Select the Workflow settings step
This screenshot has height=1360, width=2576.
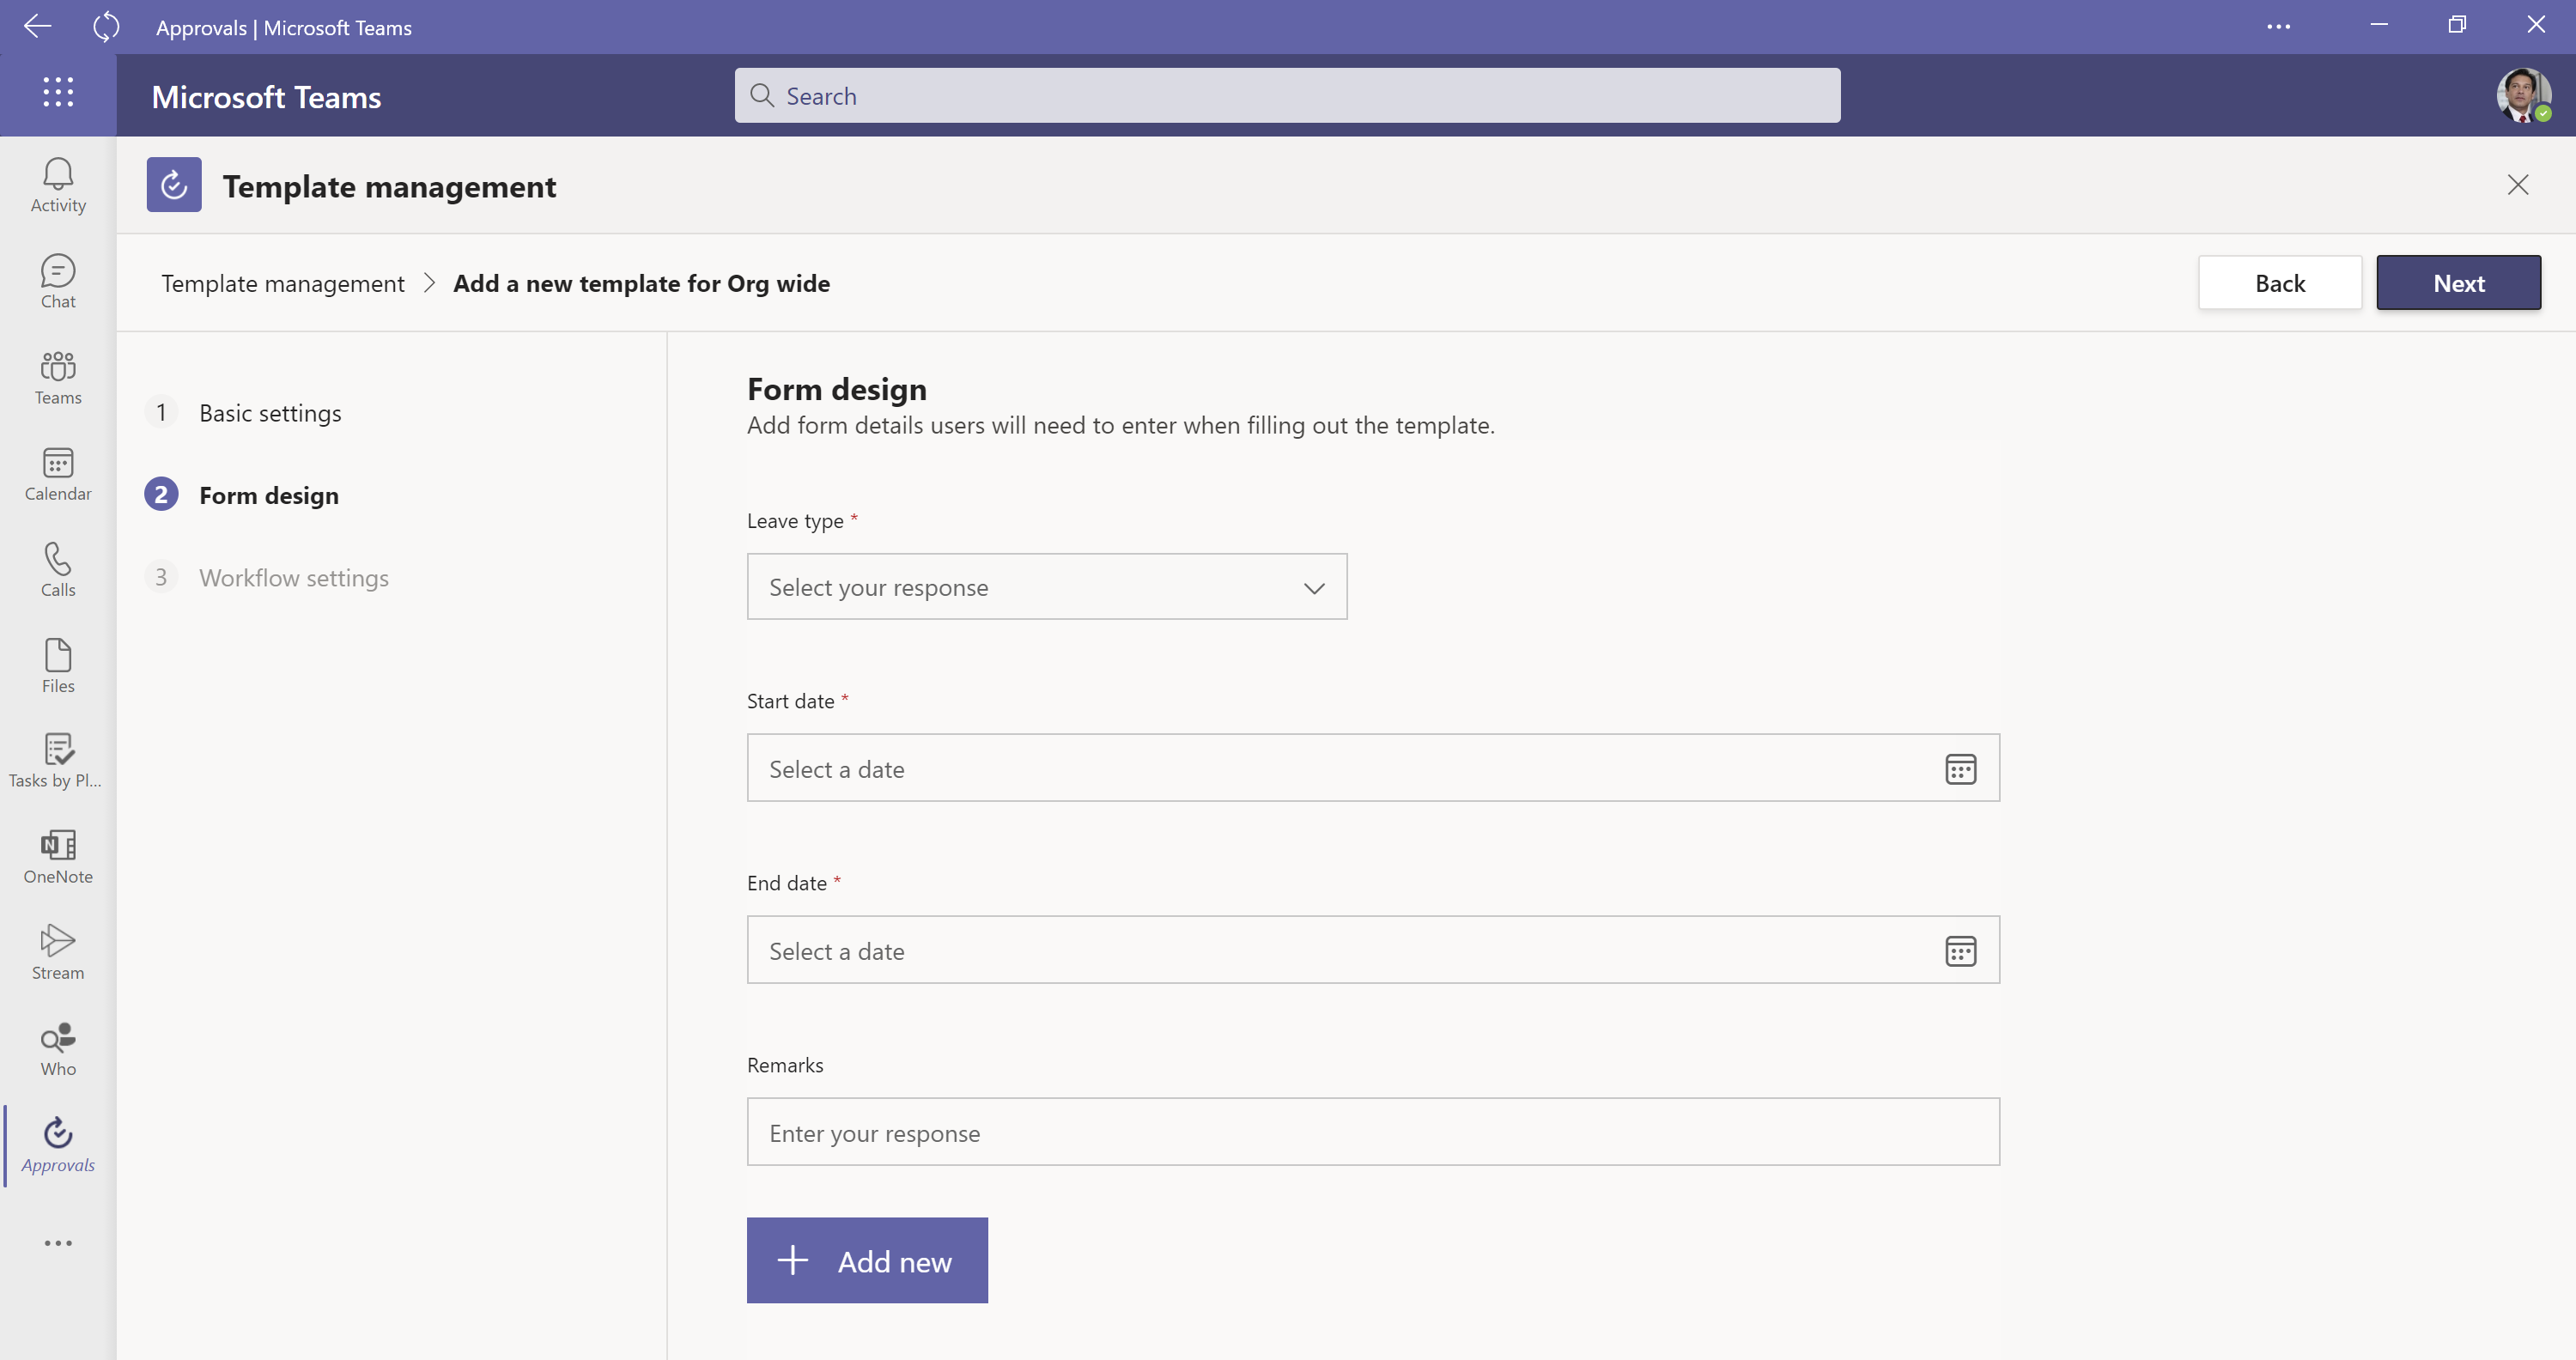coord(293,578)
